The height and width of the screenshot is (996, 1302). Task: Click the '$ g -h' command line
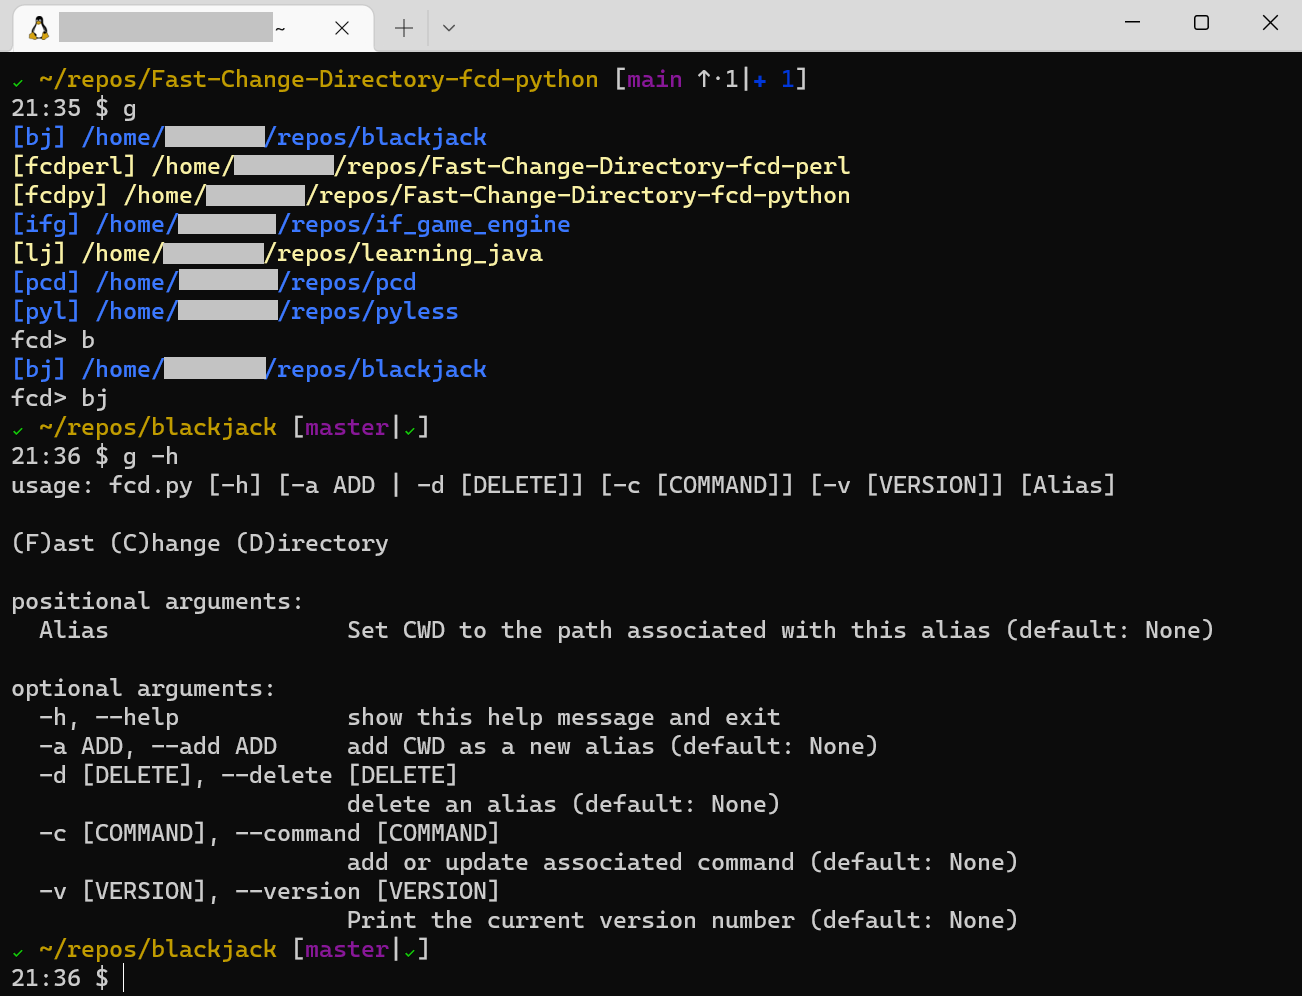(95, 456)
